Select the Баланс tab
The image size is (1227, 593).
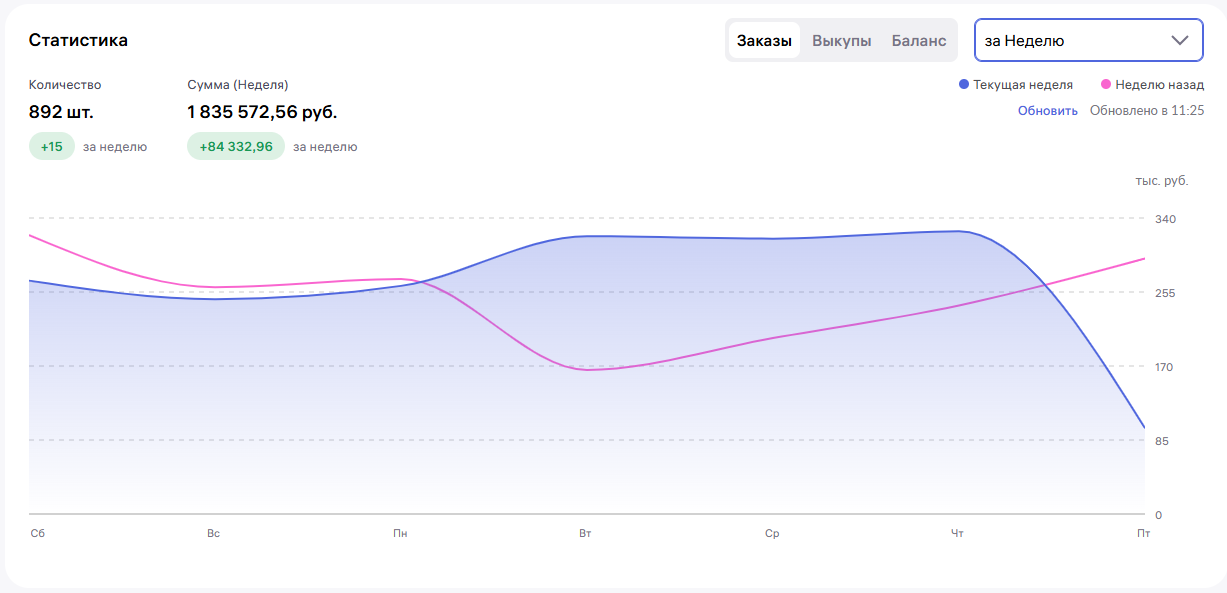(x=918, y=41)
